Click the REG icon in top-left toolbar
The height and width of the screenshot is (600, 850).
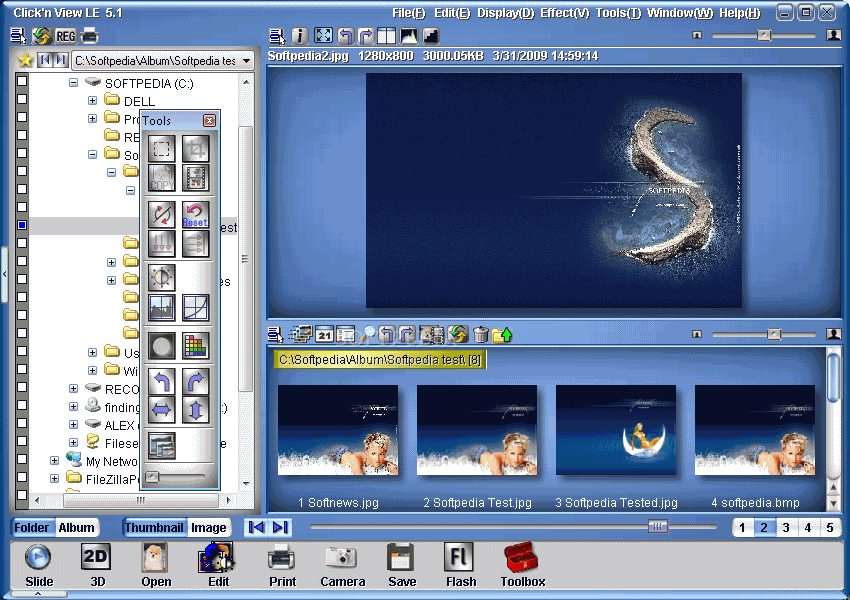coord(66,36)
